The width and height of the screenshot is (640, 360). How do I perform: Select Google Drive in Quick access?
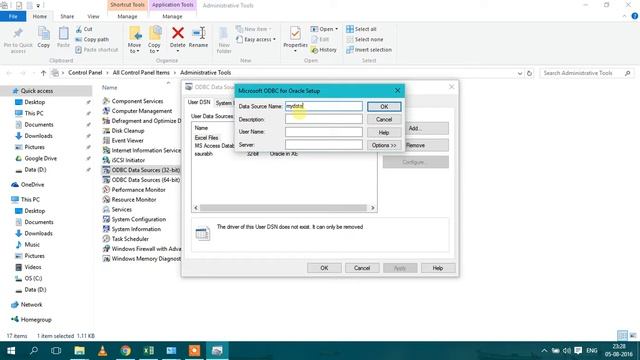click(x=40, y=158)
